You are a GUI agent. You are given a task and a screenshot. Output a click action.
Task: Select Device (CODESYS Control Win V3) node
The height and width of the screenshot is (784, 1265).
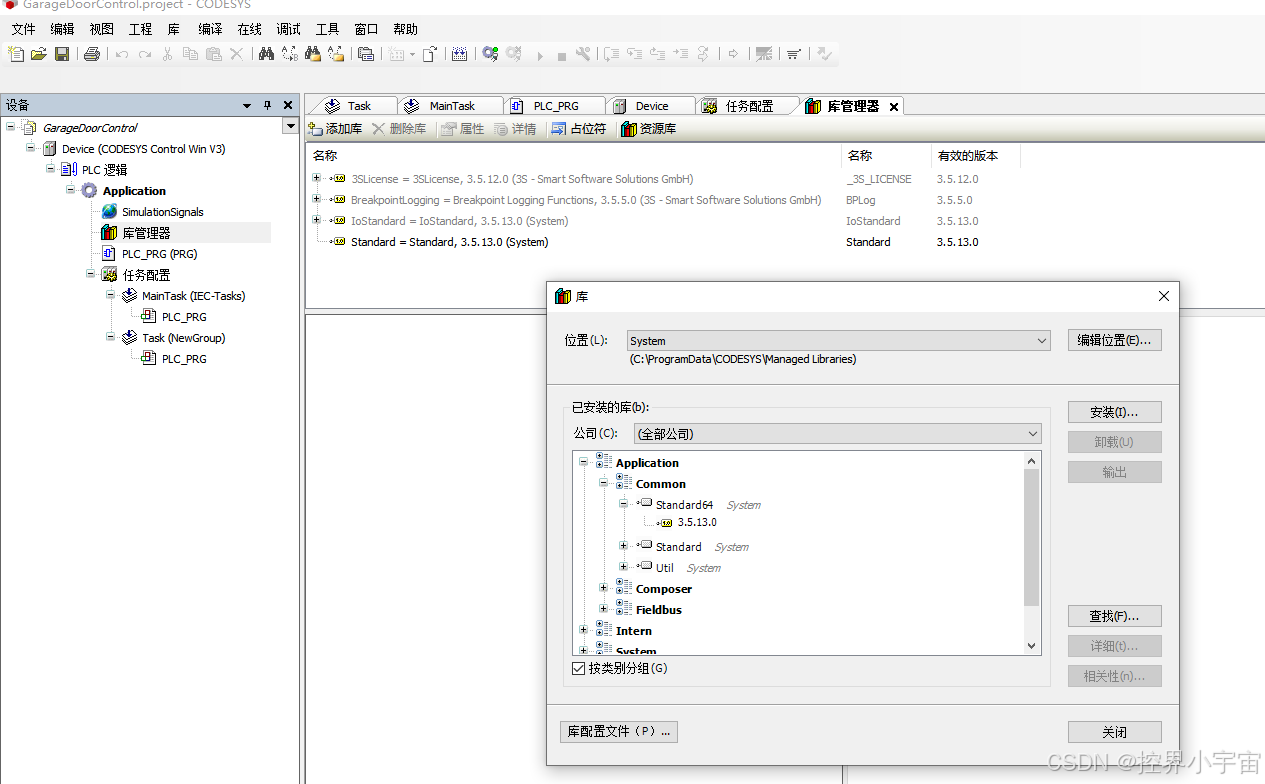tap(133, 149)
